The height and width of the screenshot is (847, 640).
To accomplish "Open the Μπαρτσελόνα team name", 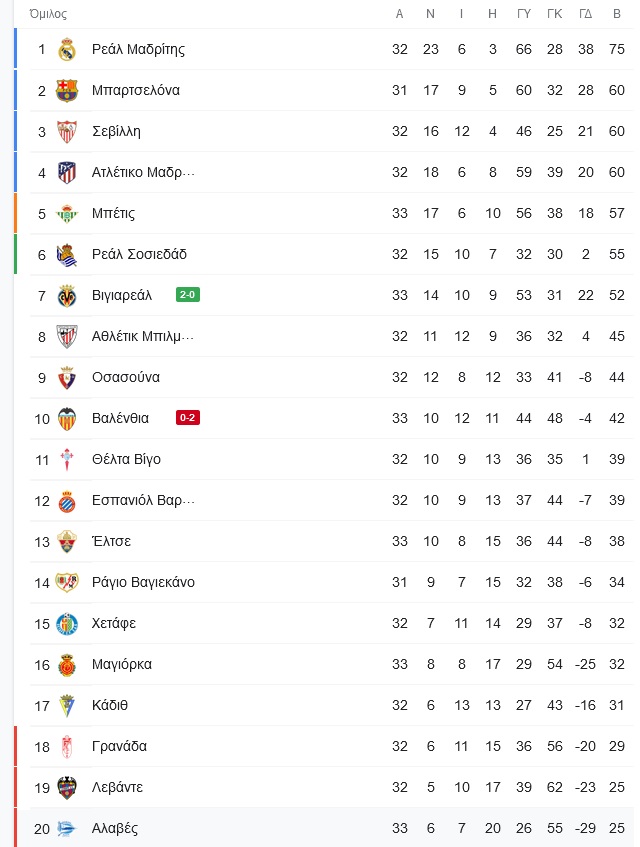I will tap(136, 90).
